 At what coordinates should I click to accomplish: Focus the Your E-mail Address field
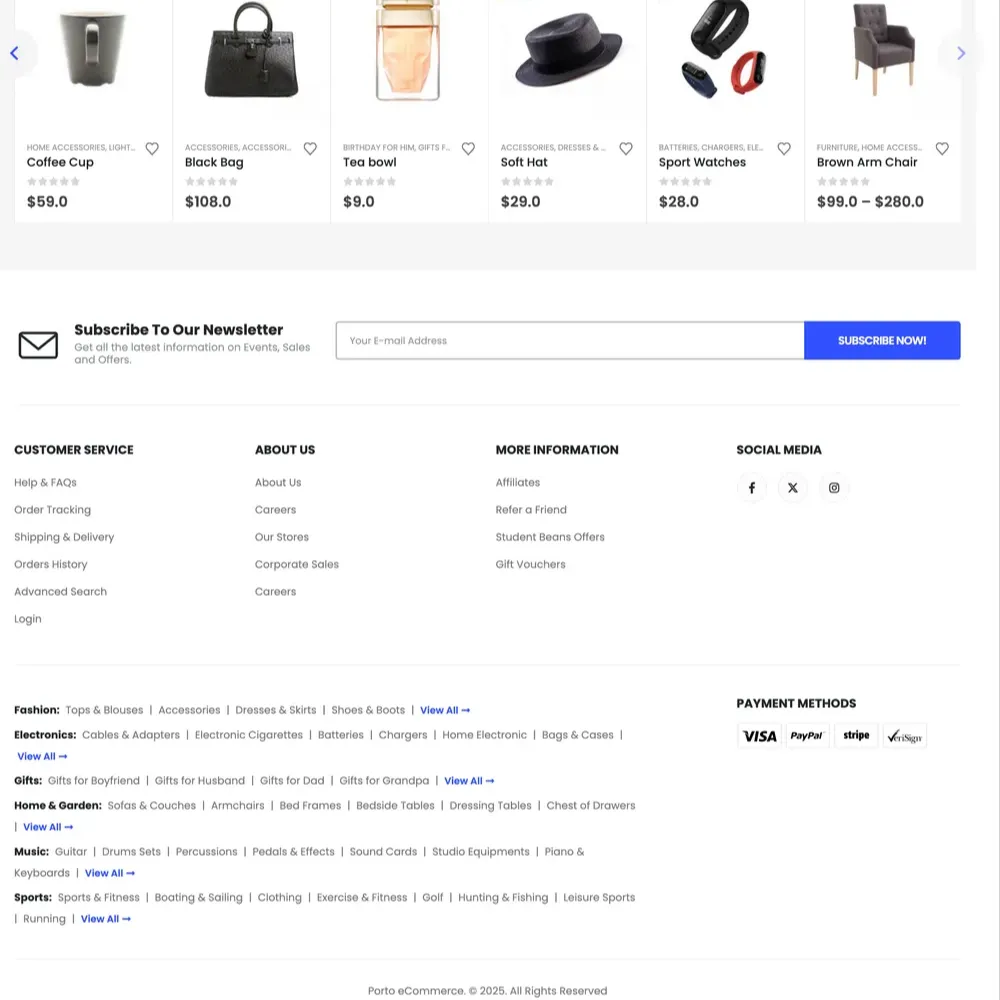tap(570, 341)
